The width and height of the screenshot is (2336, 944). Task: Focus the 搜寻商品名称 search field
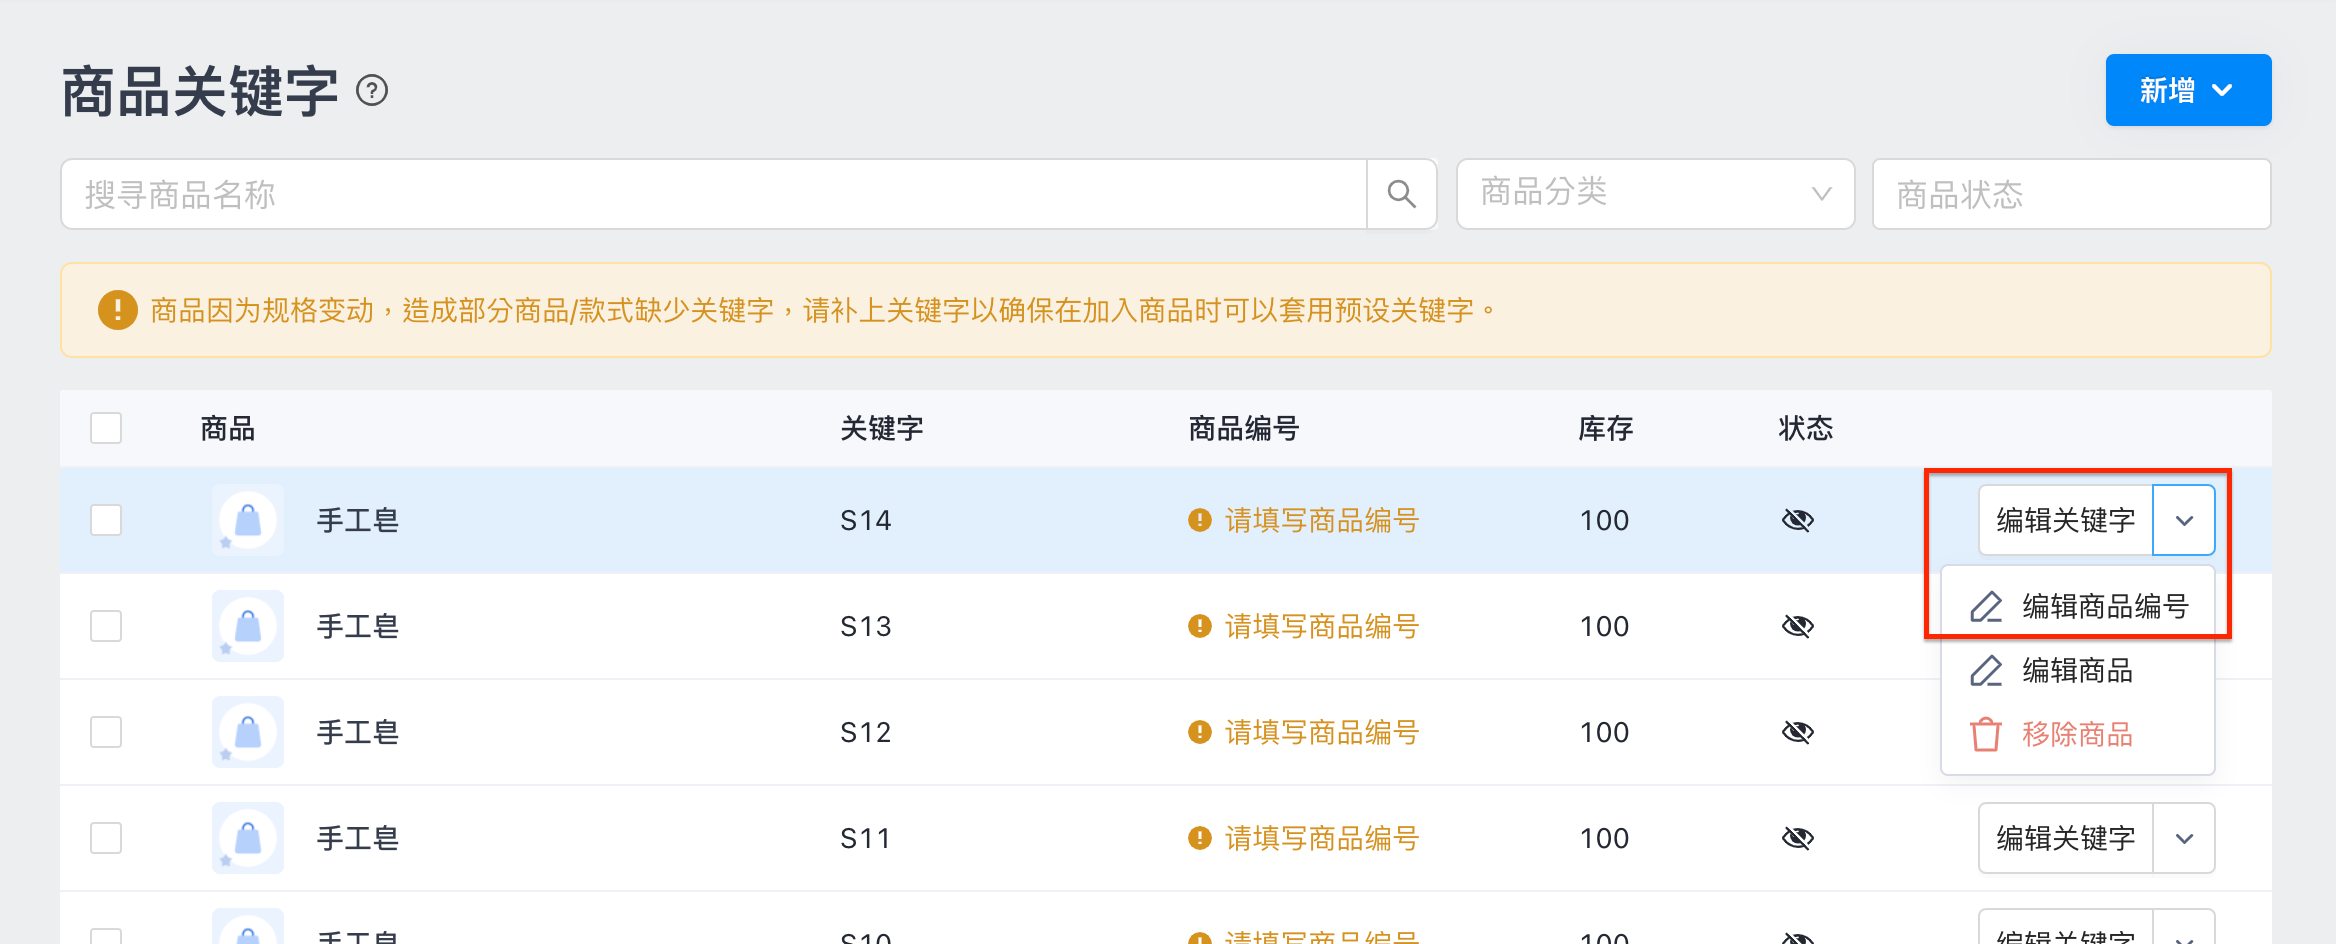pos(714,194)
